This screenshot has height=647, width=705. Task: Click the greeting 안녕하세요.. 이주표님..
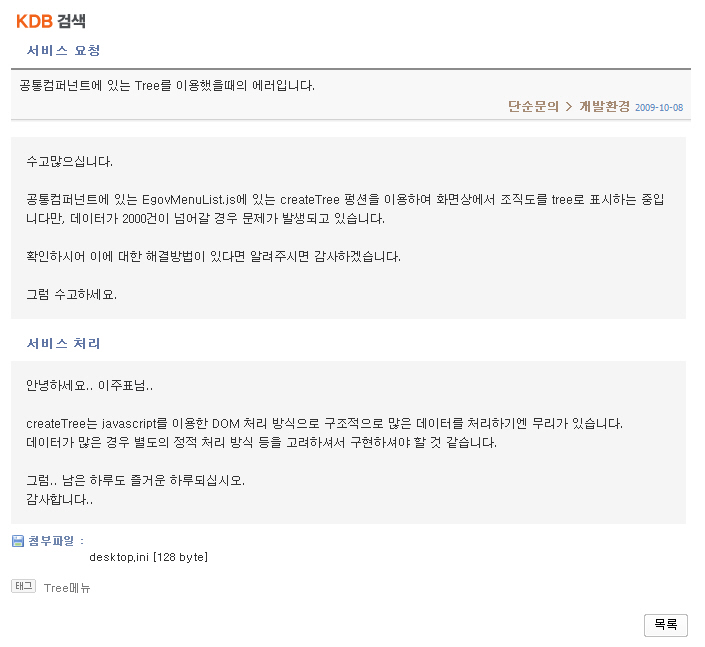click(90, 385)
